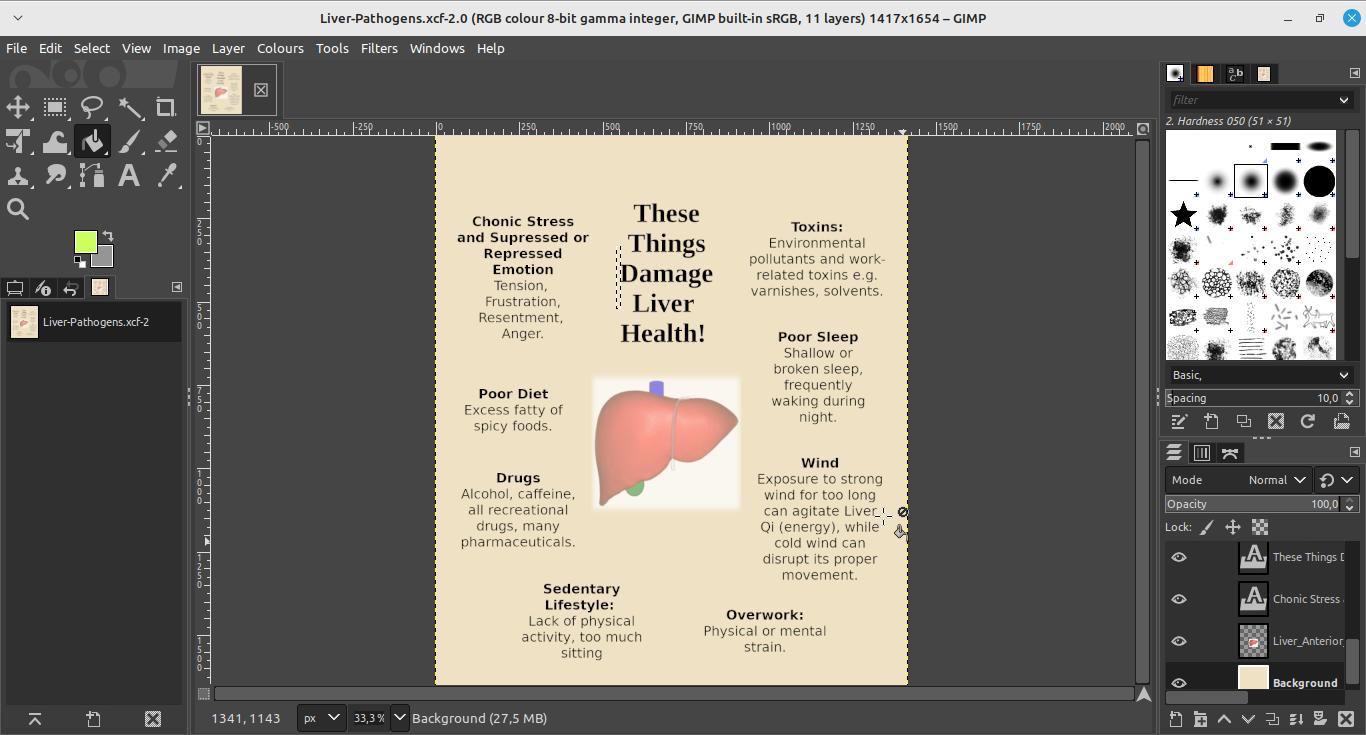Toggle lock position and size
The image size is (1366, 735).
[1233, 527]
